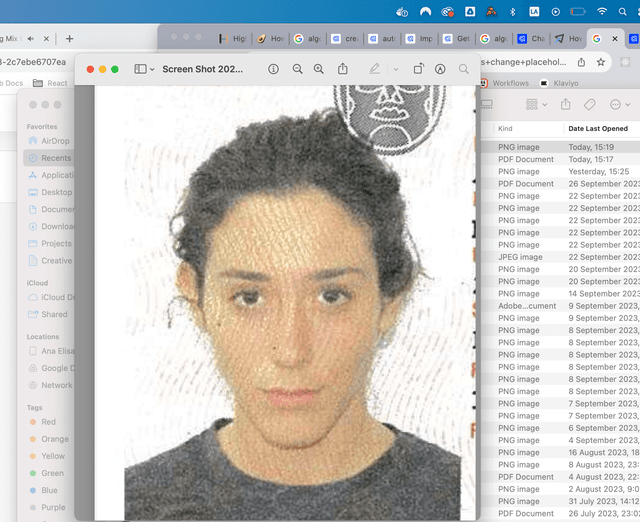Close the Mix browser tab
Screen dimensions: 640x522
(46, 39)
